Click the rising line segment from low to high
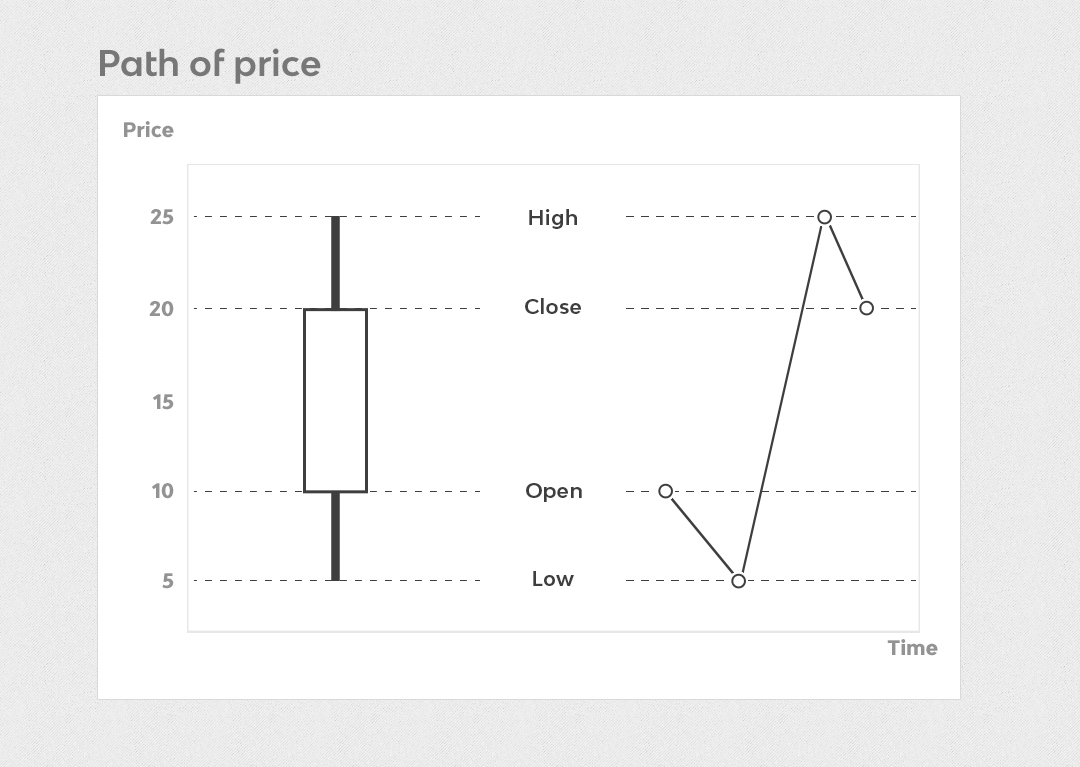The height and width of the screenshot is (767, 1080). [782, 399]
